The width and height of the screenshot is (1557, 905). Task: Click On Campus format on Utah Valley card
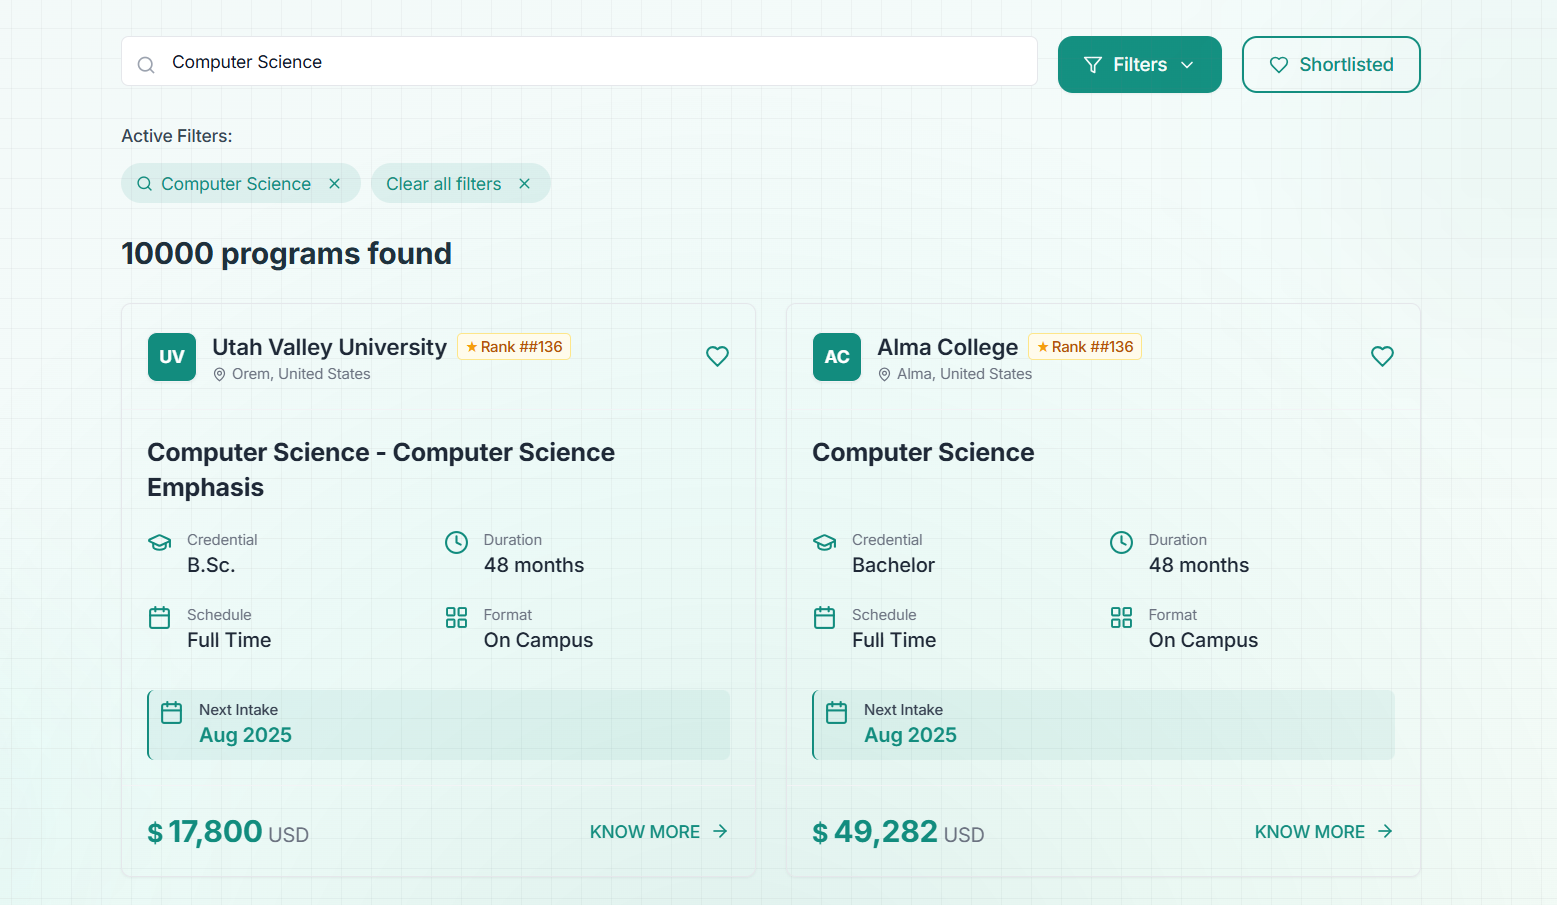[538, 640]
